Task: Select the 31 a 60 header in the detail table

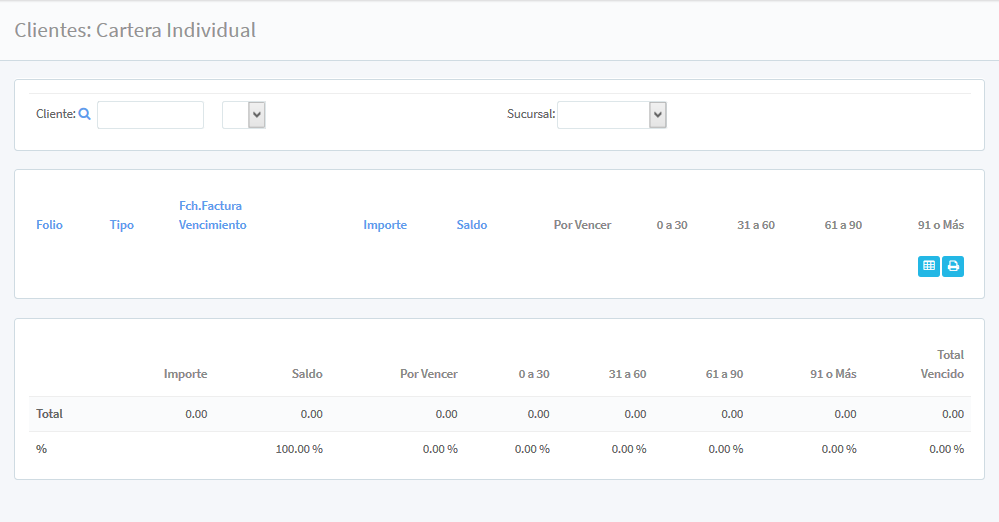Action: pyautogui.click(x=756, y=225)
